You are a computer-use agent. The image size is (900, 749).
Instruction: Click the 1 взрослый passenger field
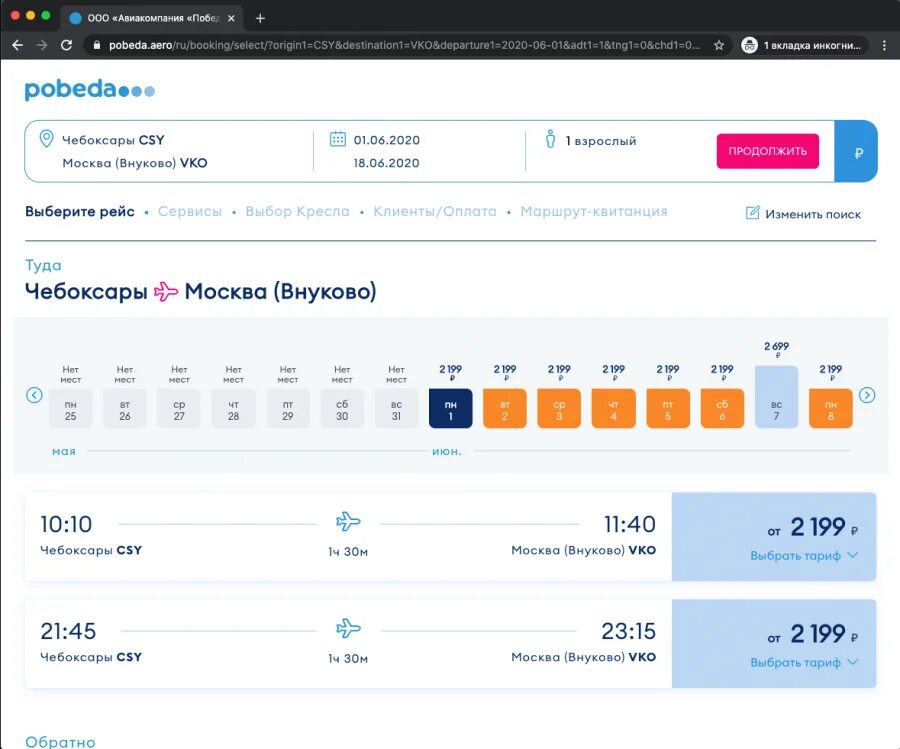click(x=601, y=141)
